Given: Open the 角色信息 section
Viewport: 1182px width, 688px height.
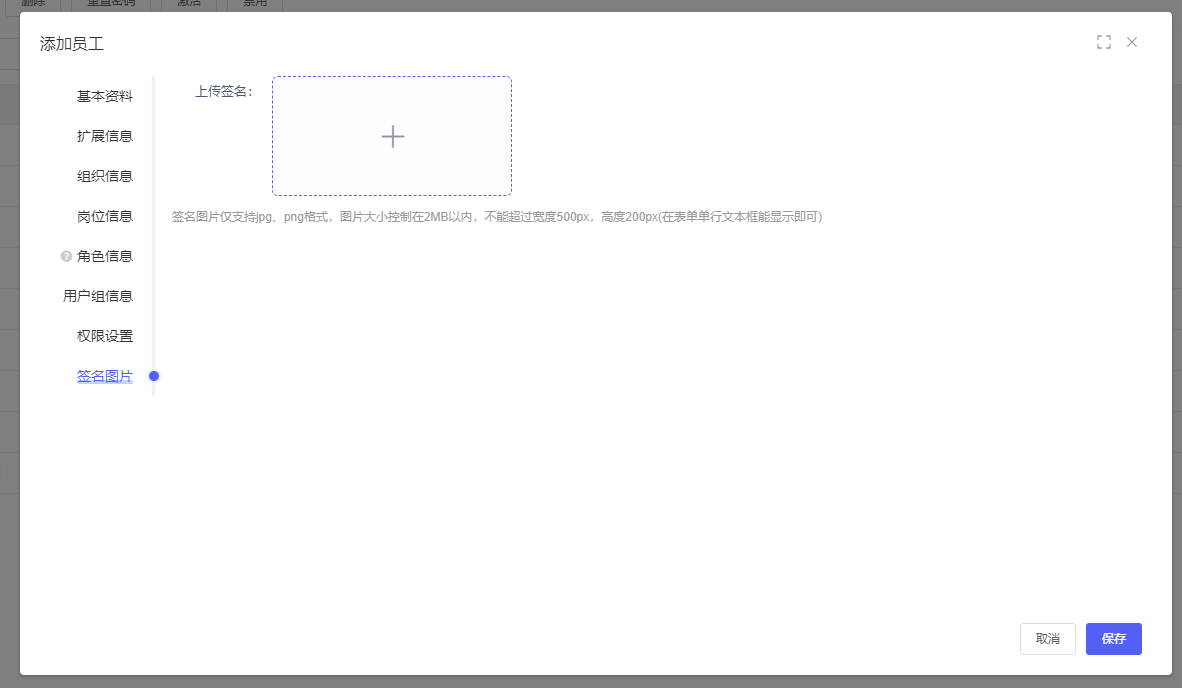Looking at the screenshot, I should tap(104, 256).
